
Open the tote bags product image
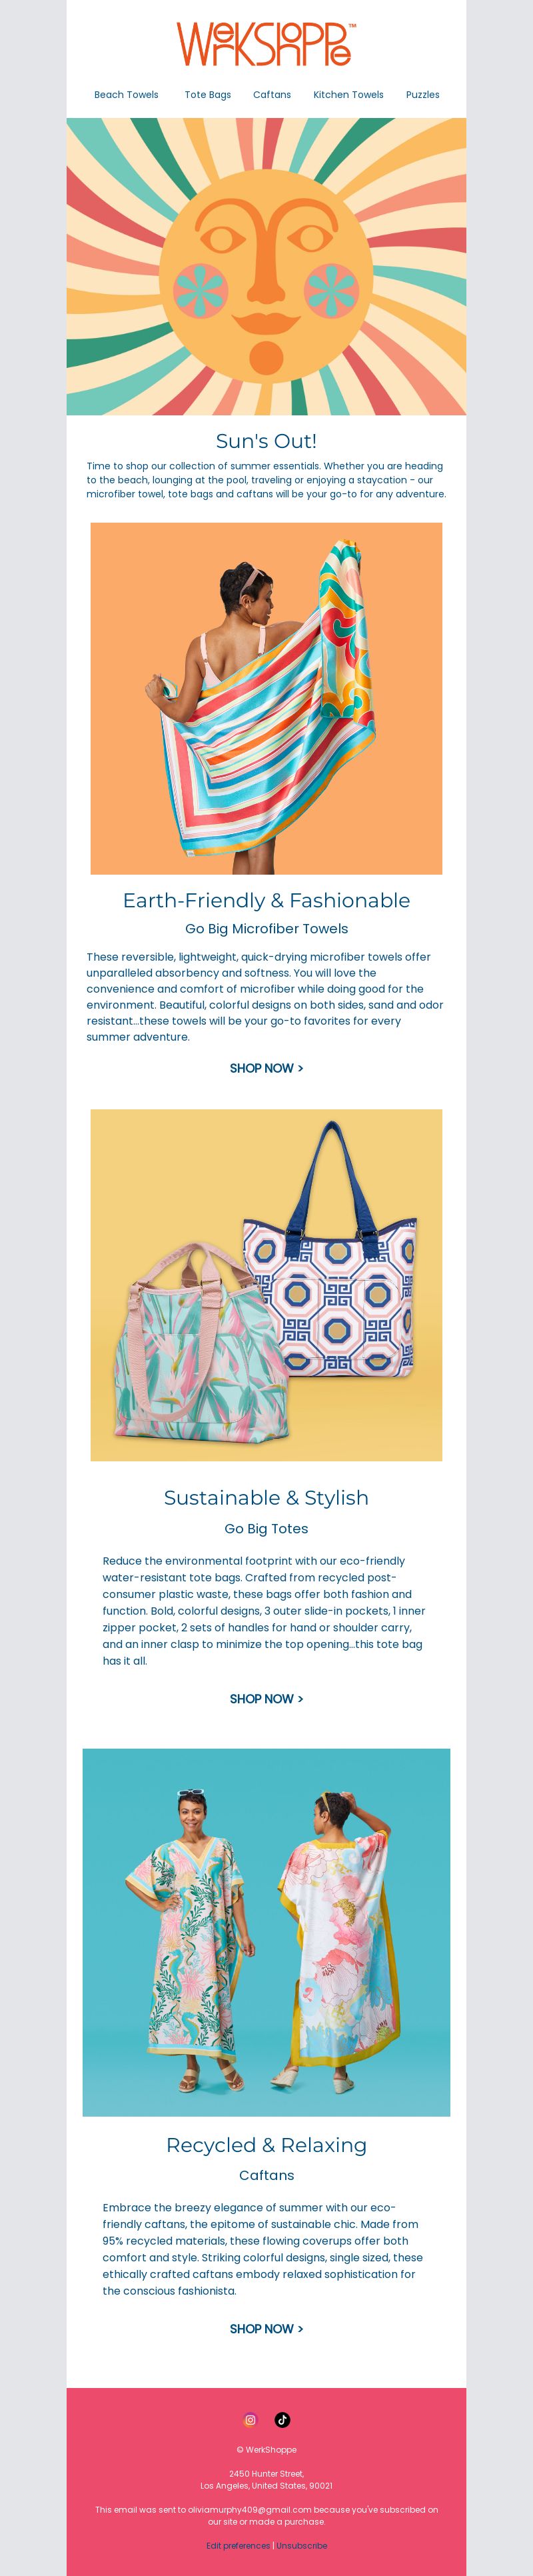coord(266,1285)
